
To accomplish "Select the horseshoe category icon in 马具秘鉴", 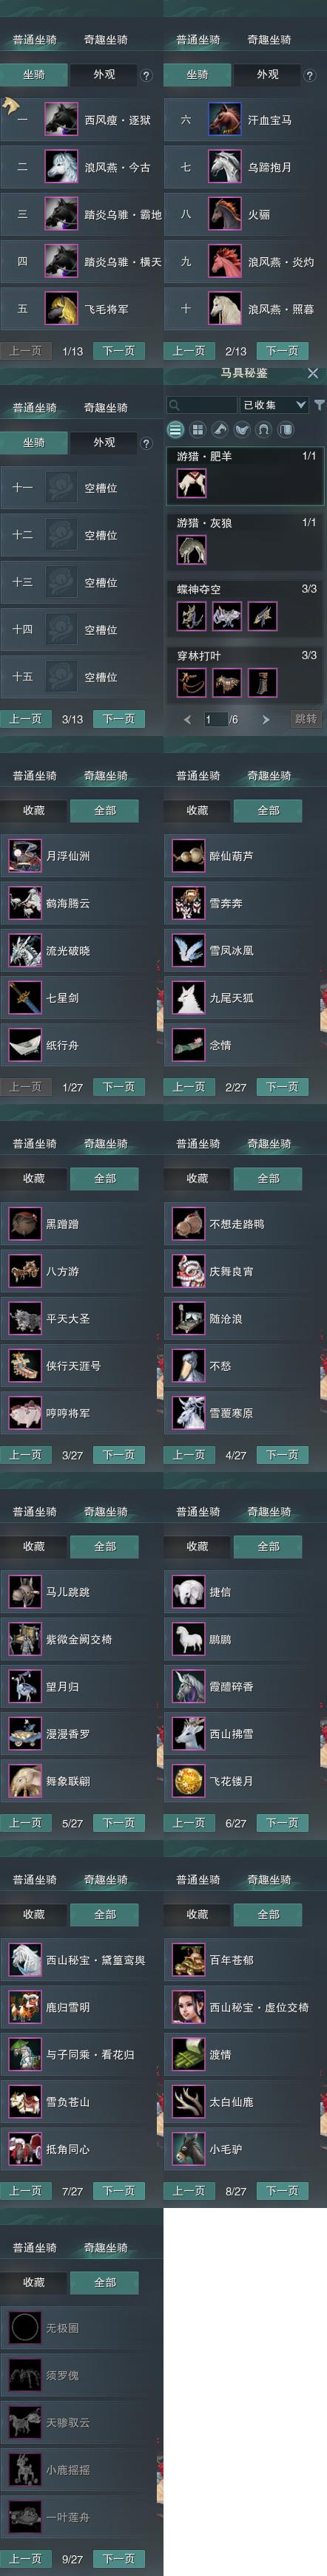I will click(264, 429).
